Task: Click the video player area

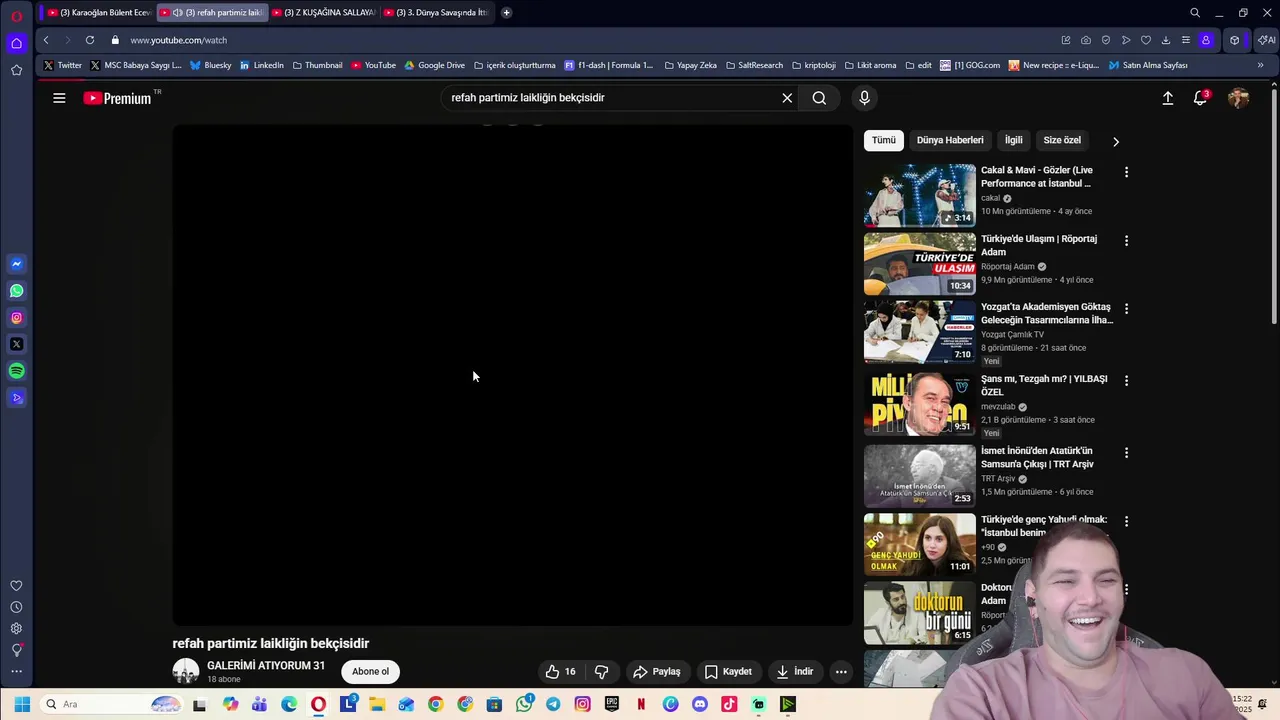Action: tap(513, 375)
